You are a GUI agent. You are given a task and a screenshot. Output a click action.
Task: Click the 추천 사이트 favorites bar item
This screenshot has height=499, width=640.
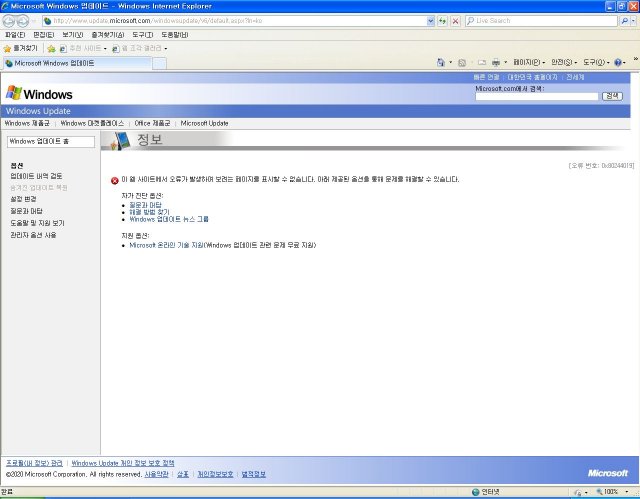[x=83, y=49]
